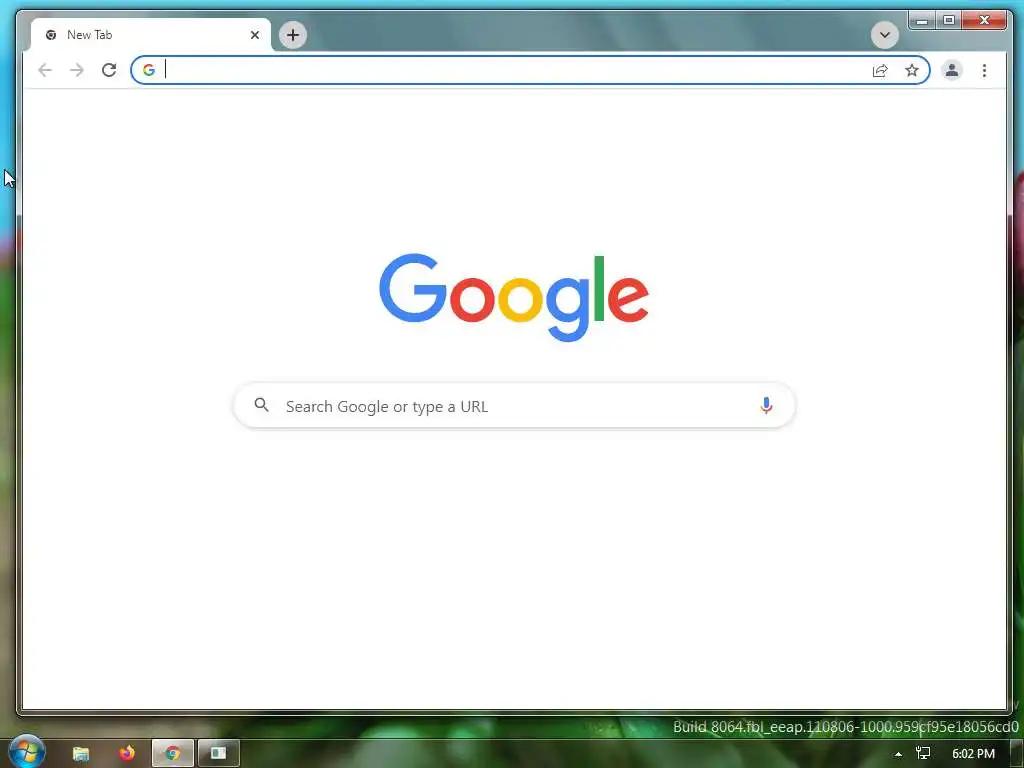Image resolution: width=1024 pixels, height=768 pixels.
Task: Open the network tray icon
Action: [923, 754]
